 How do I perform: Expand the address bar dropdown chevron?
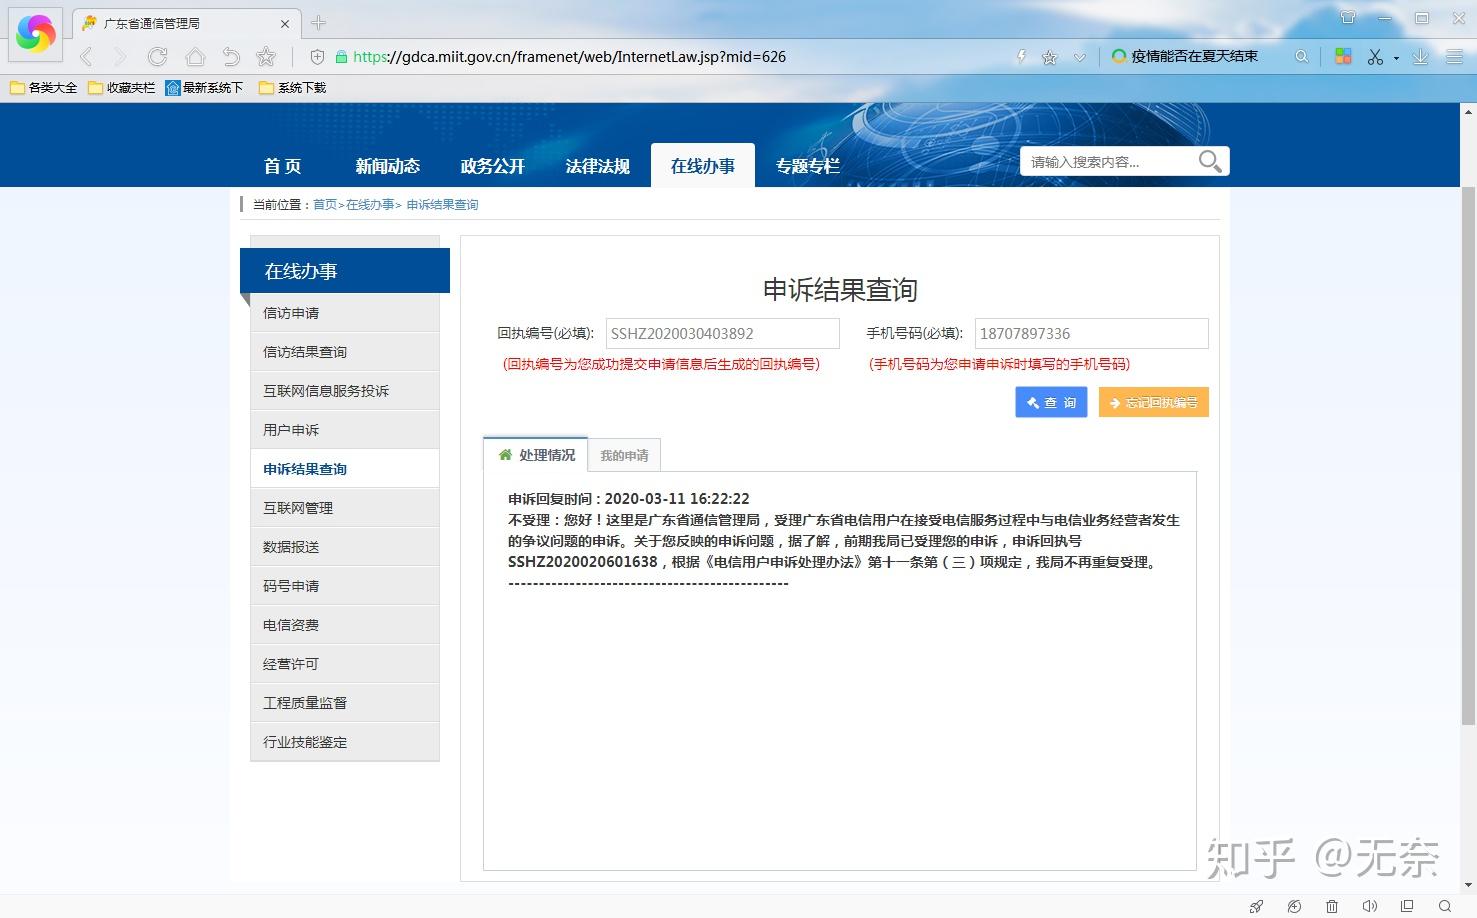click(1079, 57)
